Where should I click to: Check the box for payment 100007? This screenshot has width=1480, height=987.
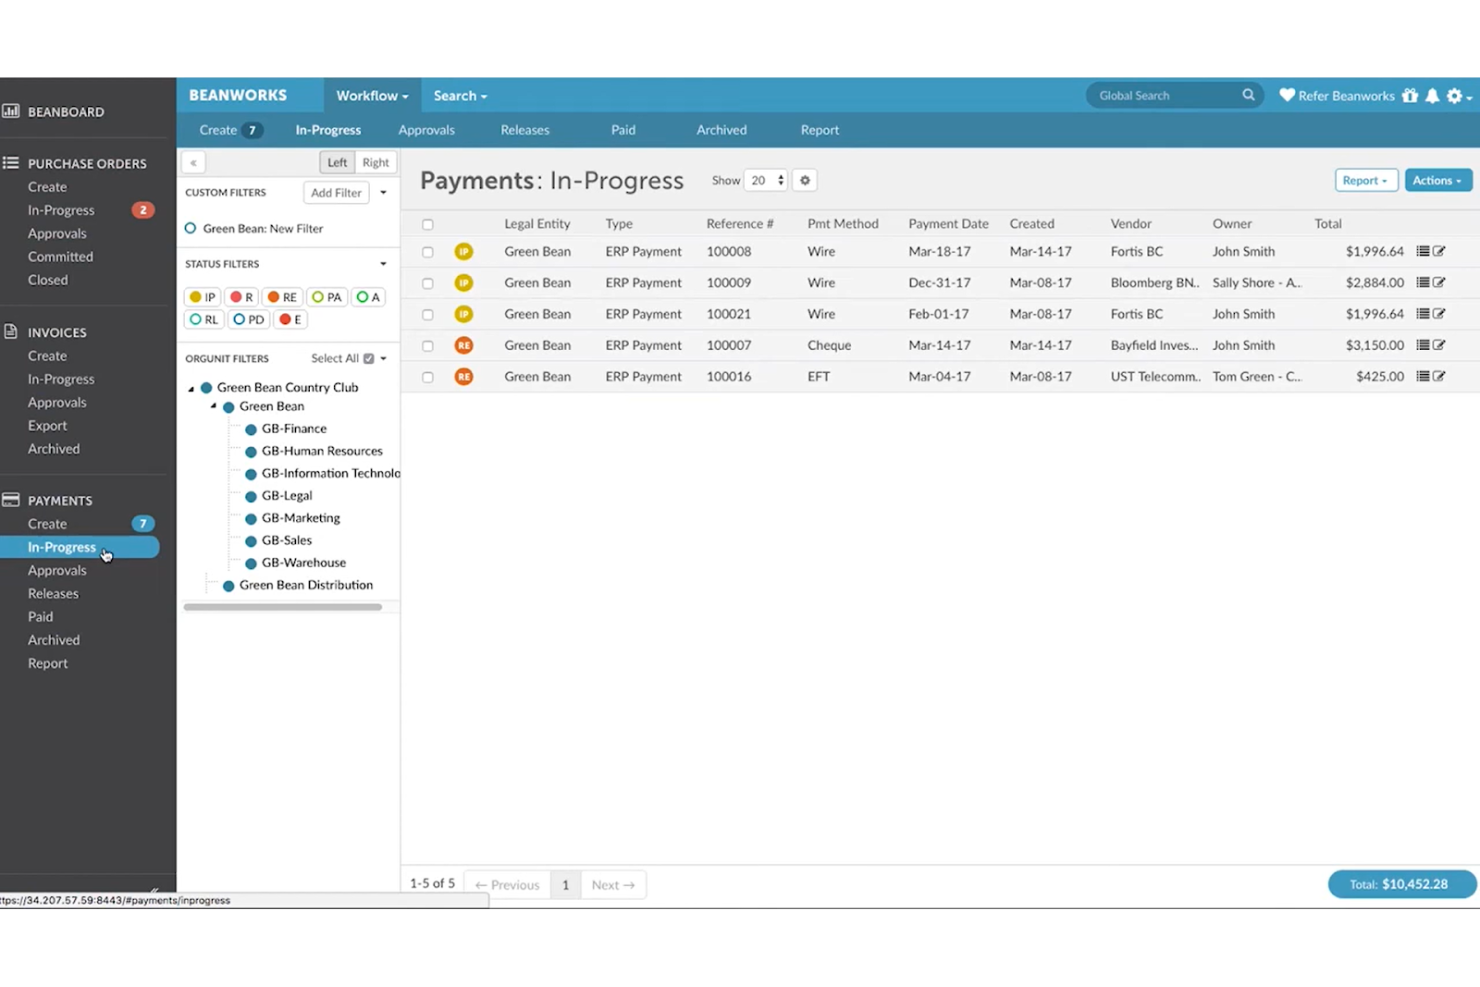point(428,346)
